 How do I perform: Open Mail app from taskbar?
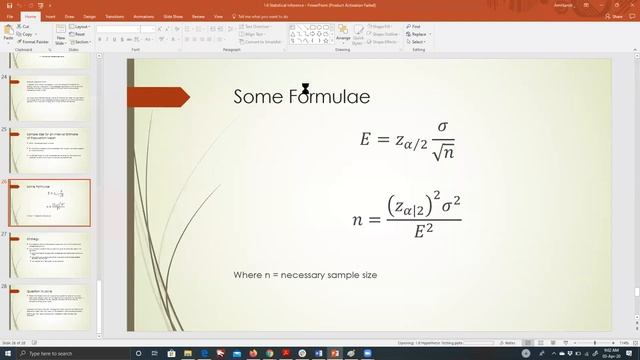tap(237, 353)
